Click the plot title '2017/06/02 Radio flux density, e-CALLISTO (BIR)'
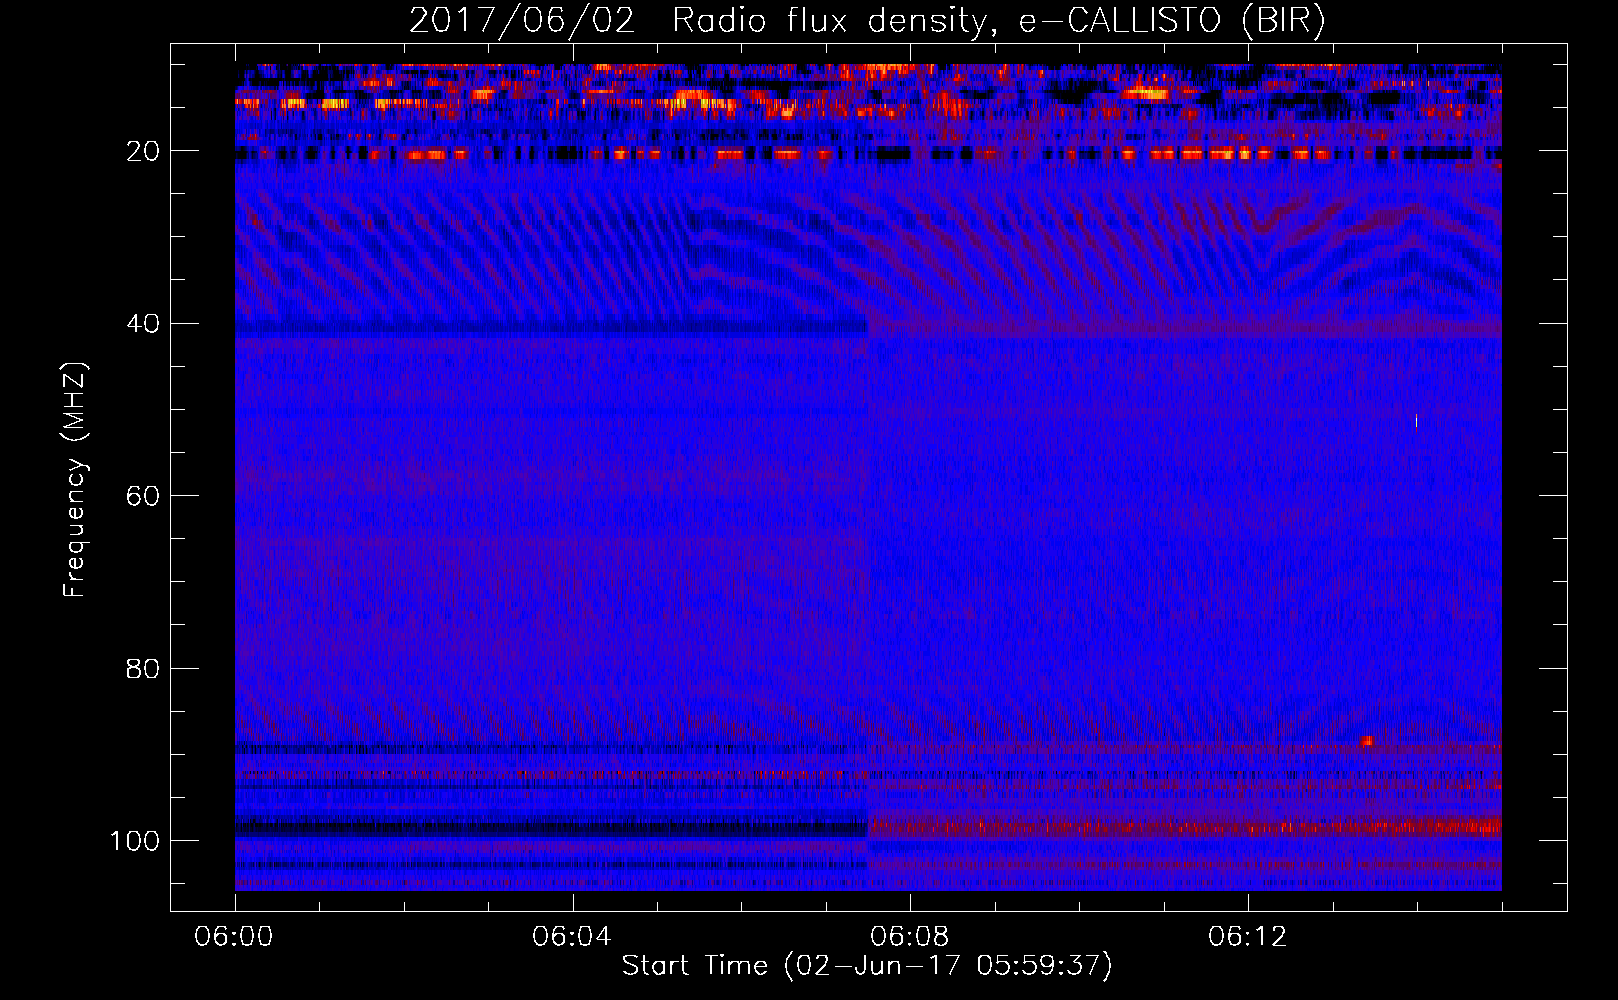This screenshot has height=1000, width=1618. pyautogui.click(x=867, y=20)
